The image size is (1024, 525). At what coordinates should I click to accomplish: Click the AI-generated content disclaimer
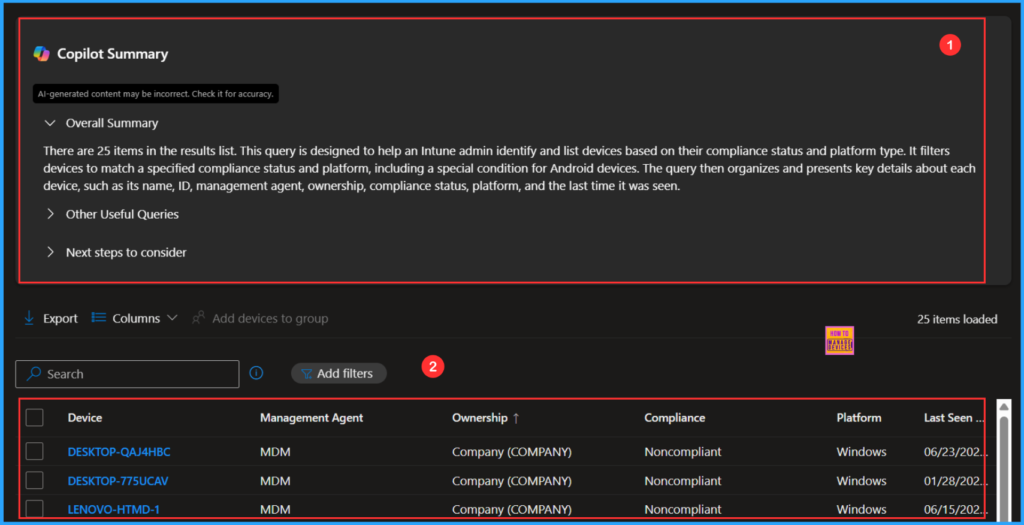point(155,93)
